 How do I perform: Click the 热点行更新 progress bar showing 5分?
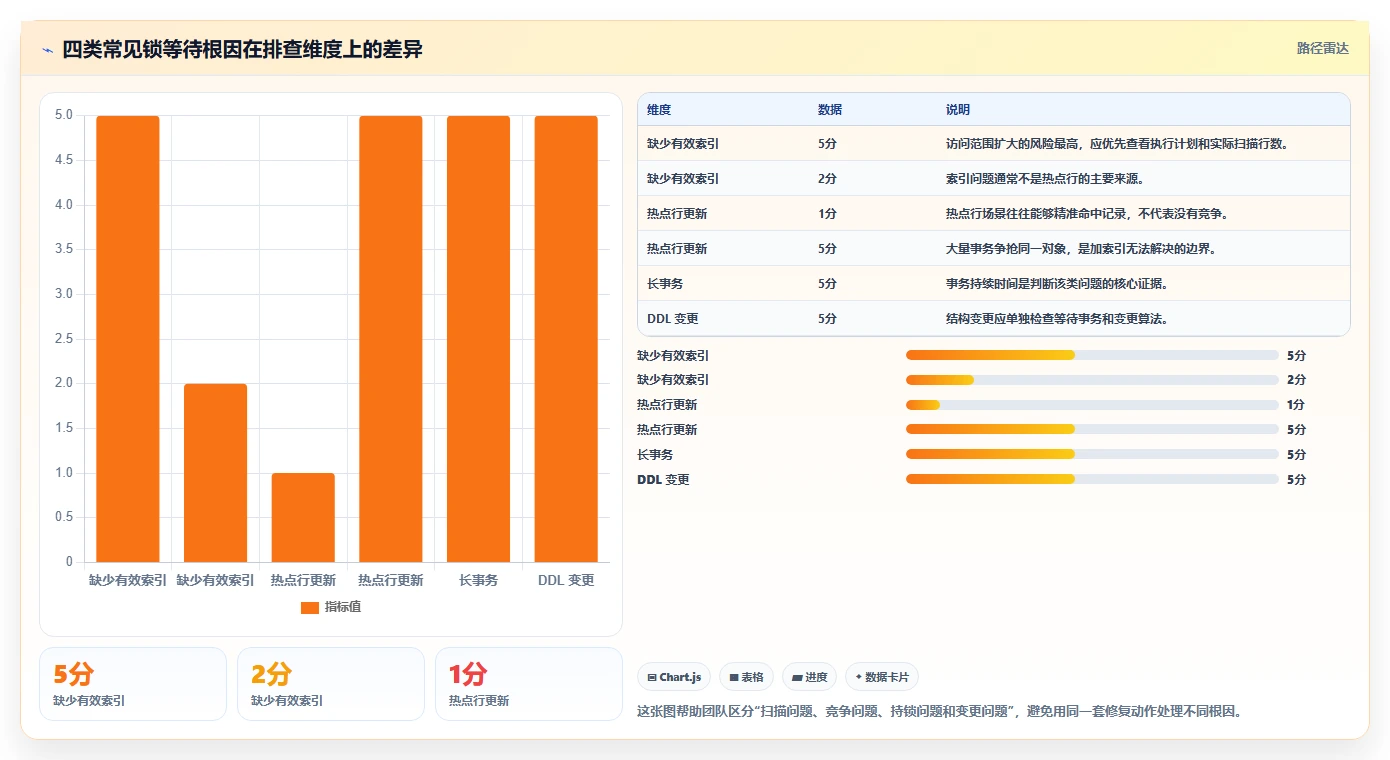pyautogui.click(x=1092, y=429)
